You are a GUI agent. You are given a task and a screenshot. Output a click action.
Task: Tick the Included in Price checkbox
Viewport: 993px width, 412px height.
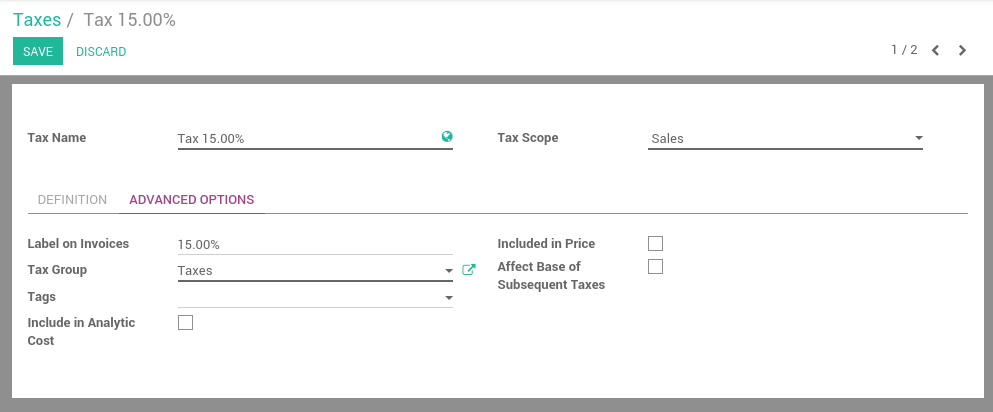[x=656, y=243]
